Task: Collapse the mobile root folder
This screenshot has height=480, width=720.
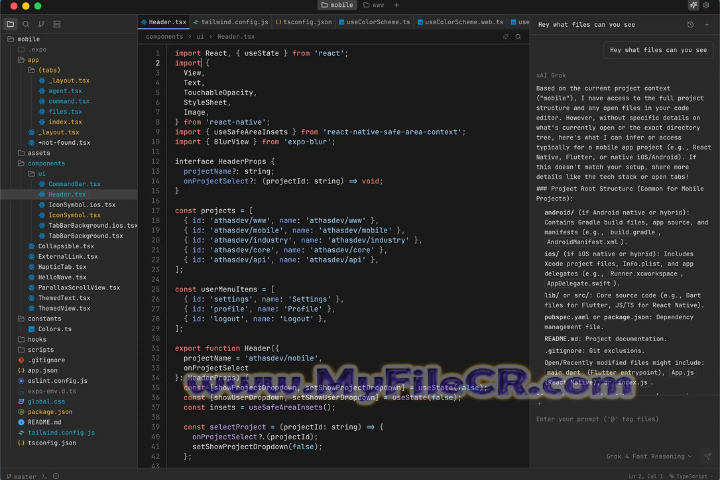Action: click(23, 40)
